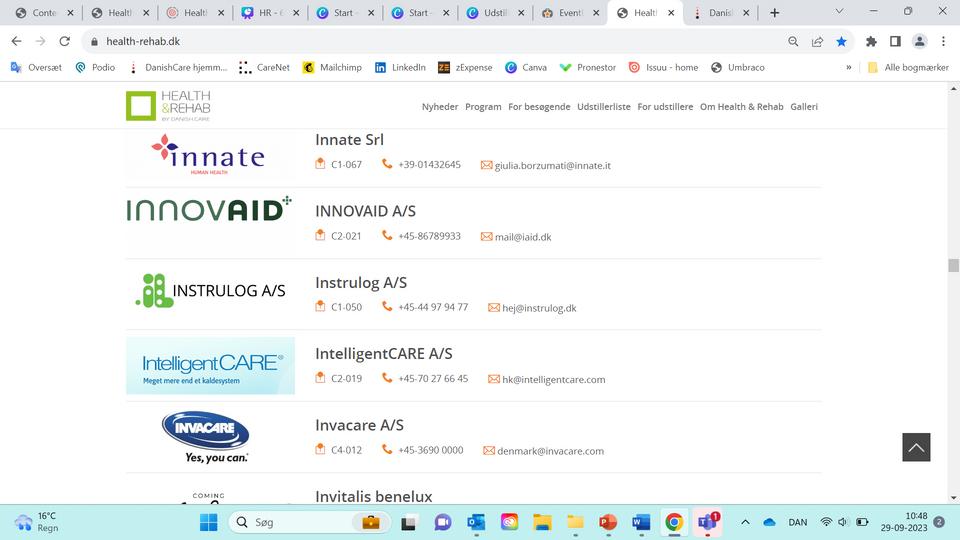The height and width of the screenshot is (540, 960).
Task: Open Outlook from the taskbar
Action: 476,522
